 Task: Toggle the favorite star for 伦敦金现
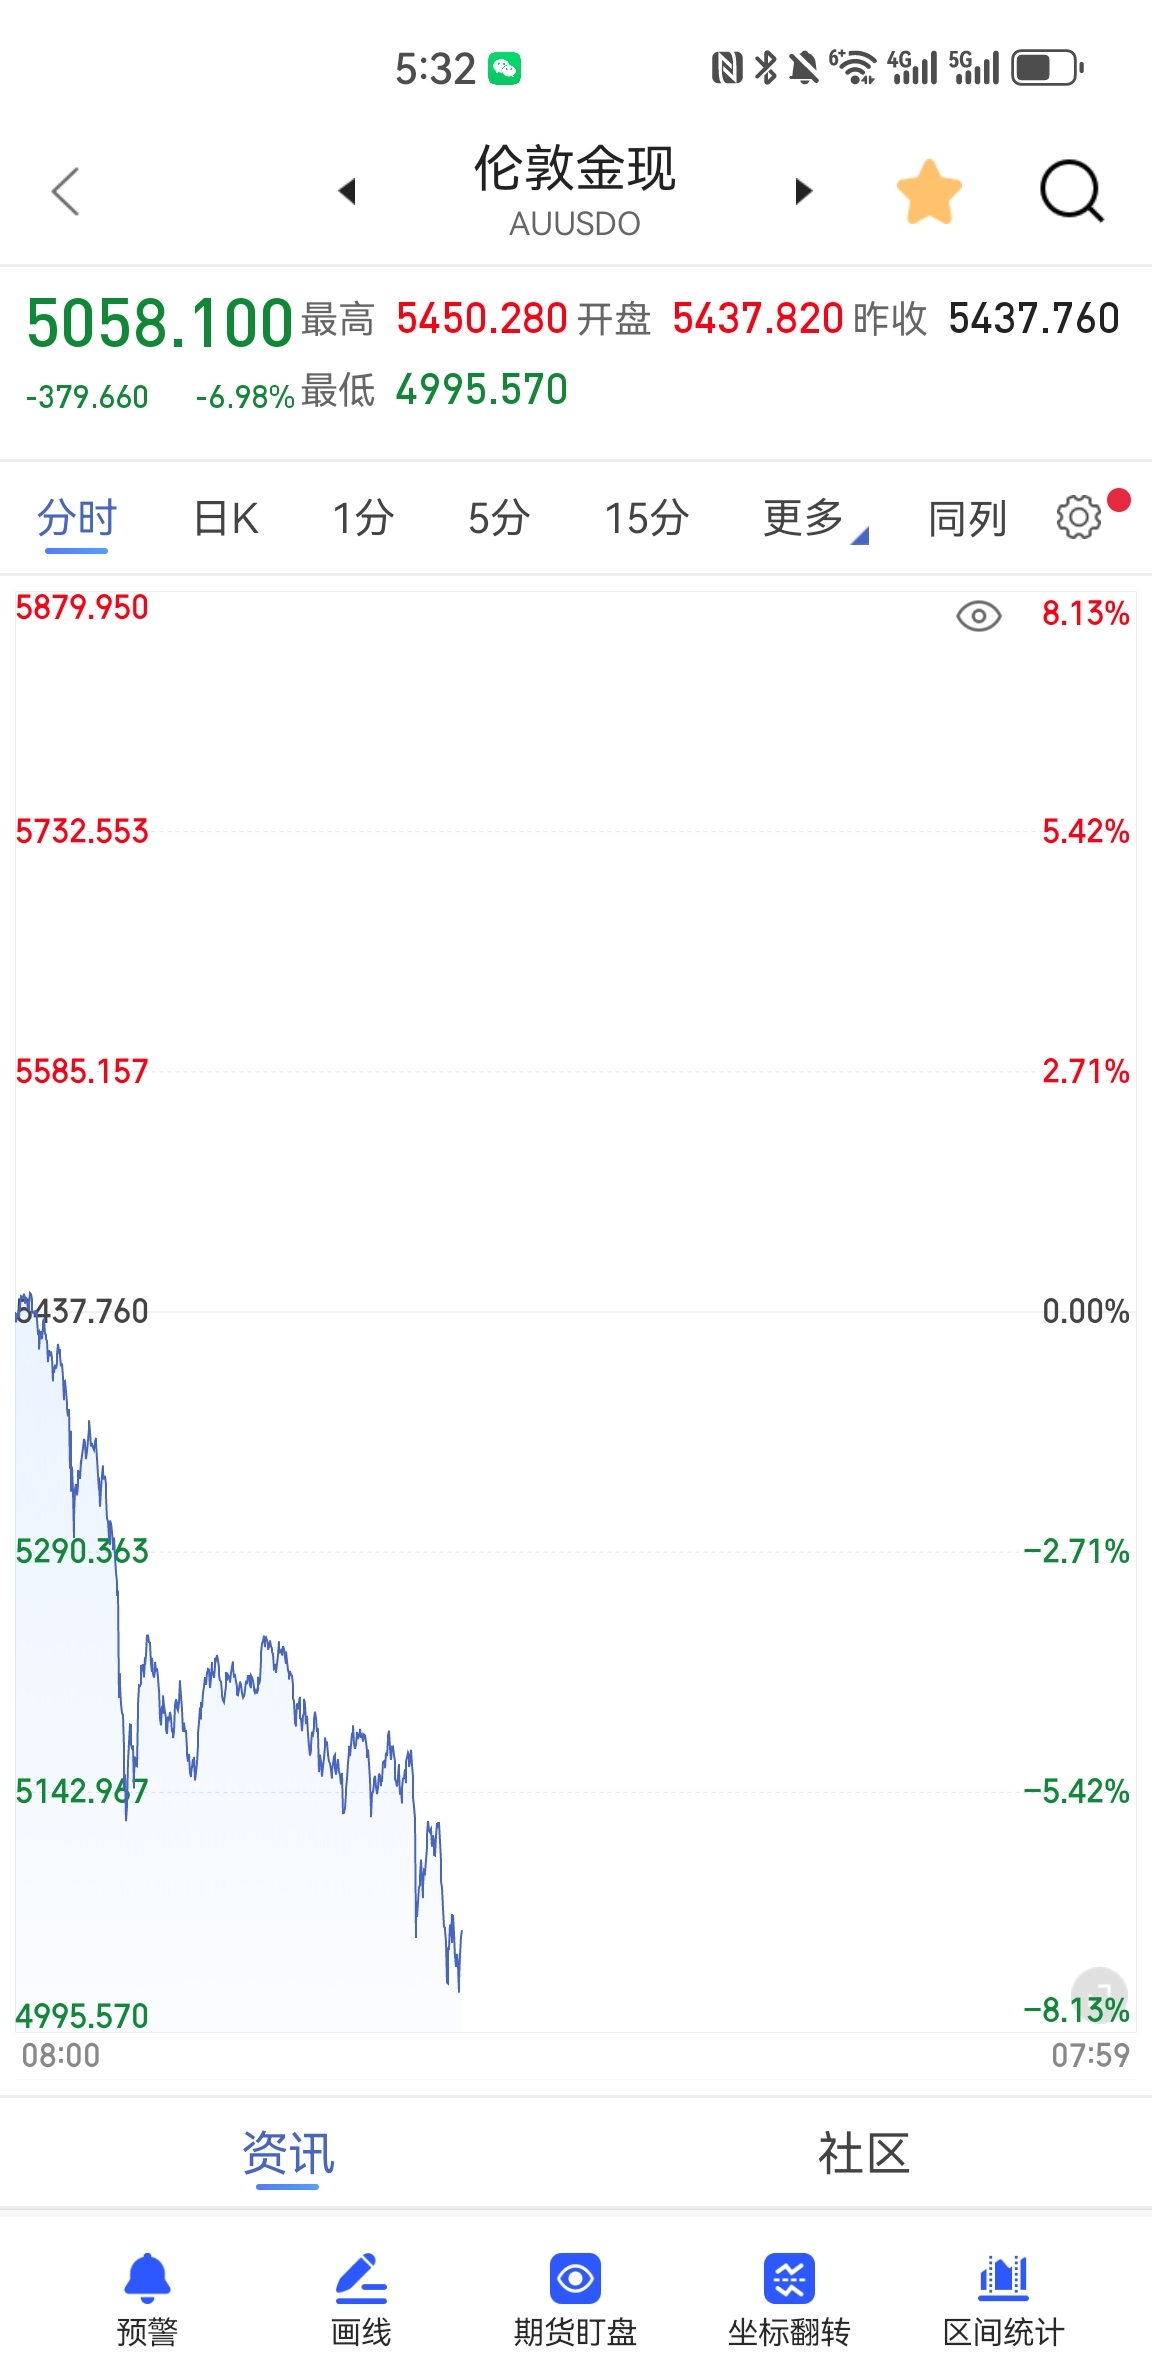click(x=929, y=191)
